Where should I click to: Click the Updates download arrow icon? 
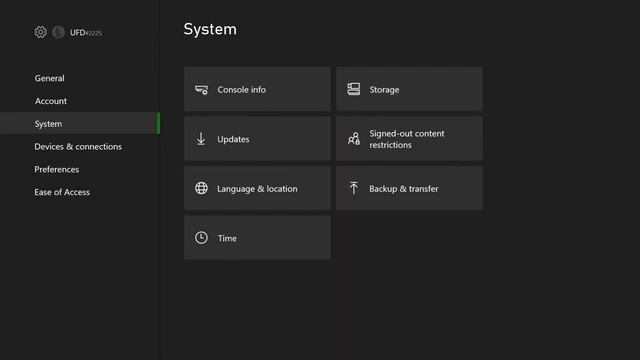pos(201,139)
